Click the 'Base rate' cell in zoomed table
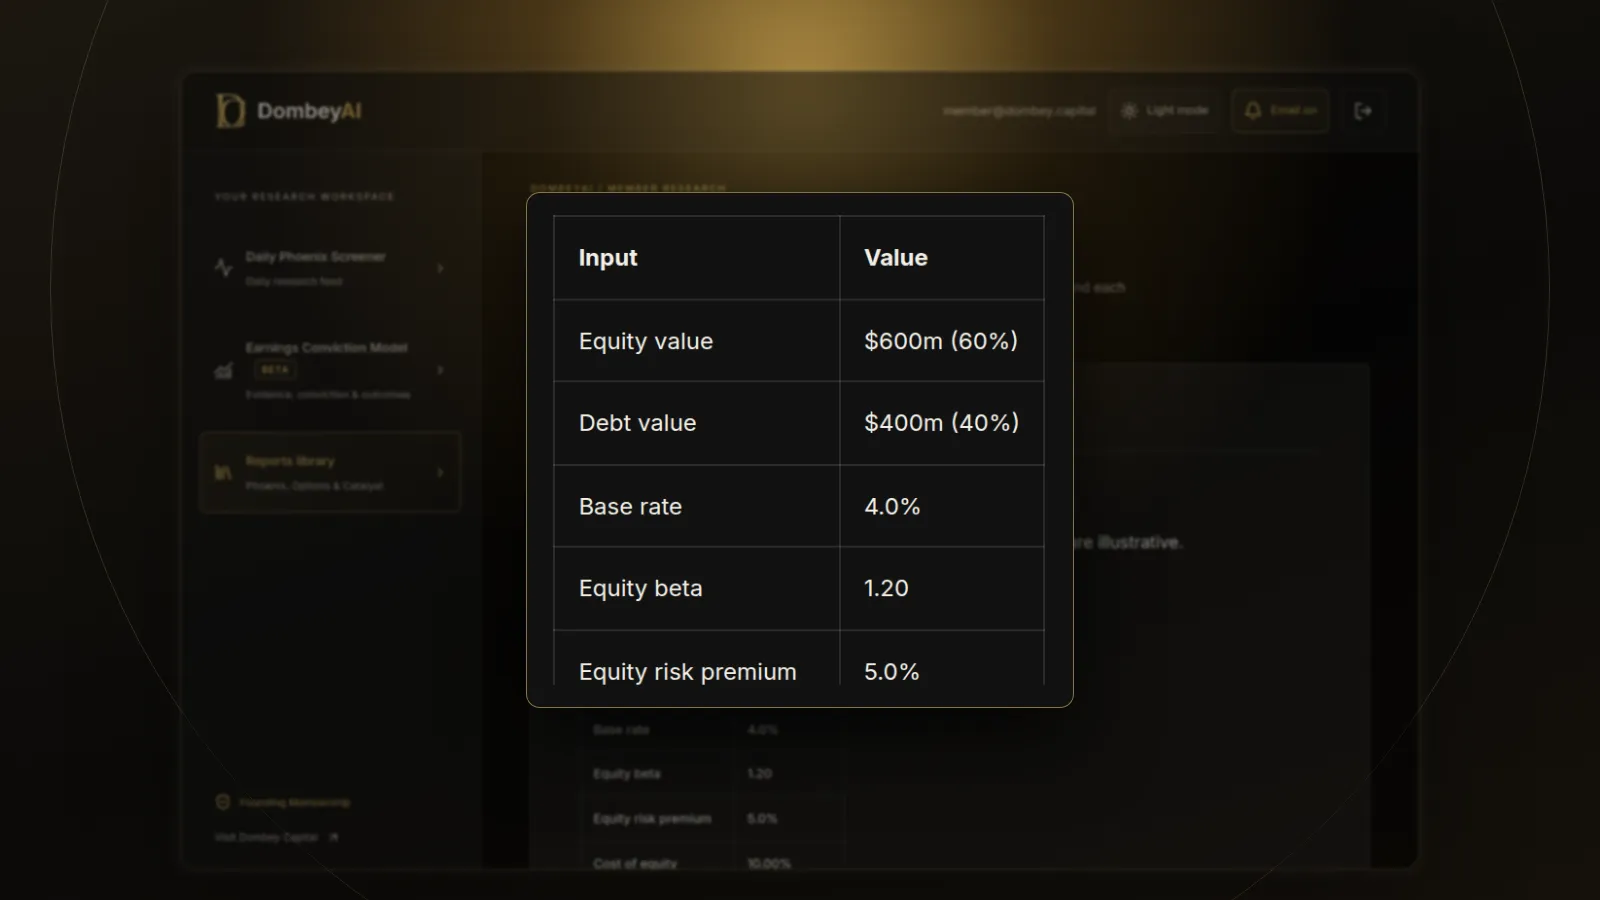The image size is (1600, 900). pos(697,506)
